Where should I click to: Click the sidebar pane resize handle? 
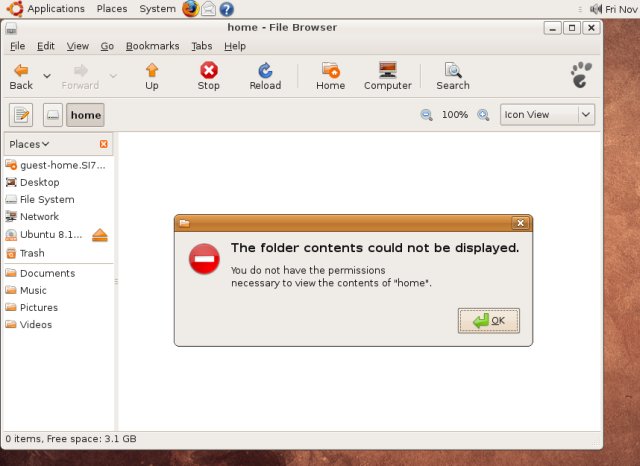coord(116,282)
